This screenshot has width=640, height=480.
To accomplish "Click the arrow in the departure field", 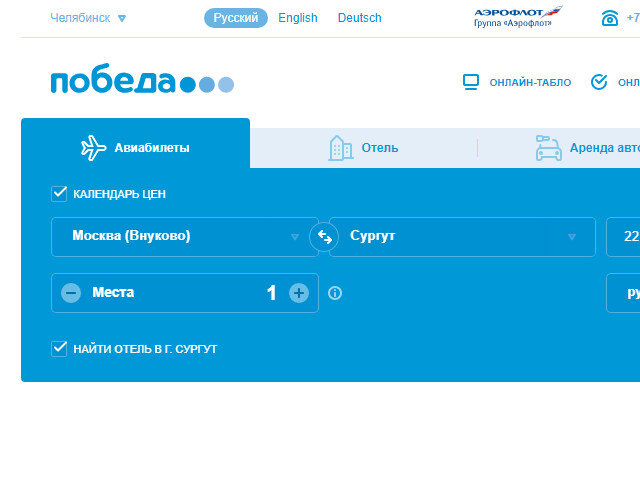I will pyautogui.click(x=295, y=237).
